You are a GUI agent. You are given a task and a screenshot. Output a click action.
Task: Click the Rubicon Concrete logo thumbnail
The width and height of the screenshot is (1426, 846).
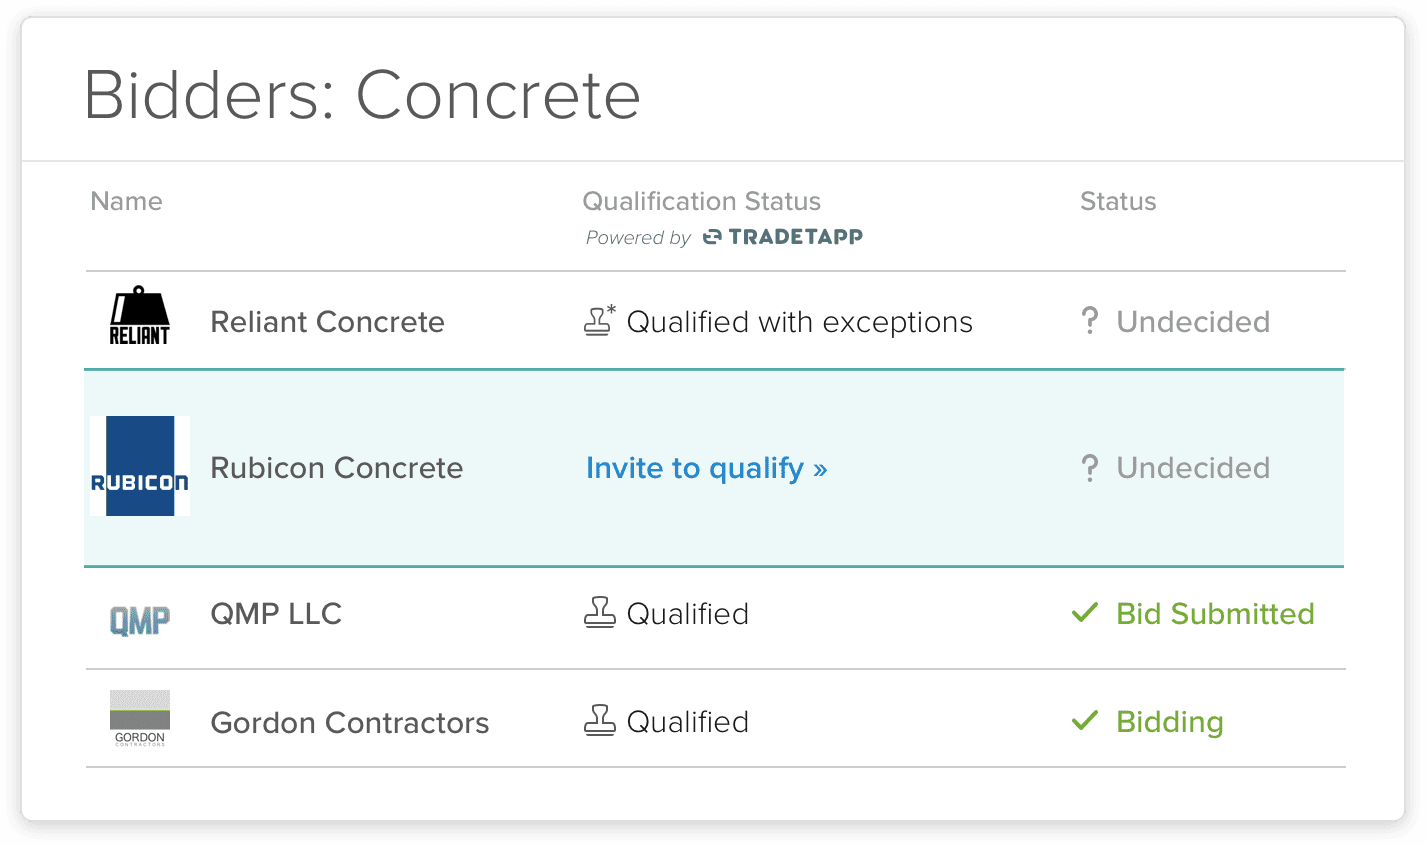click(140, 466)
